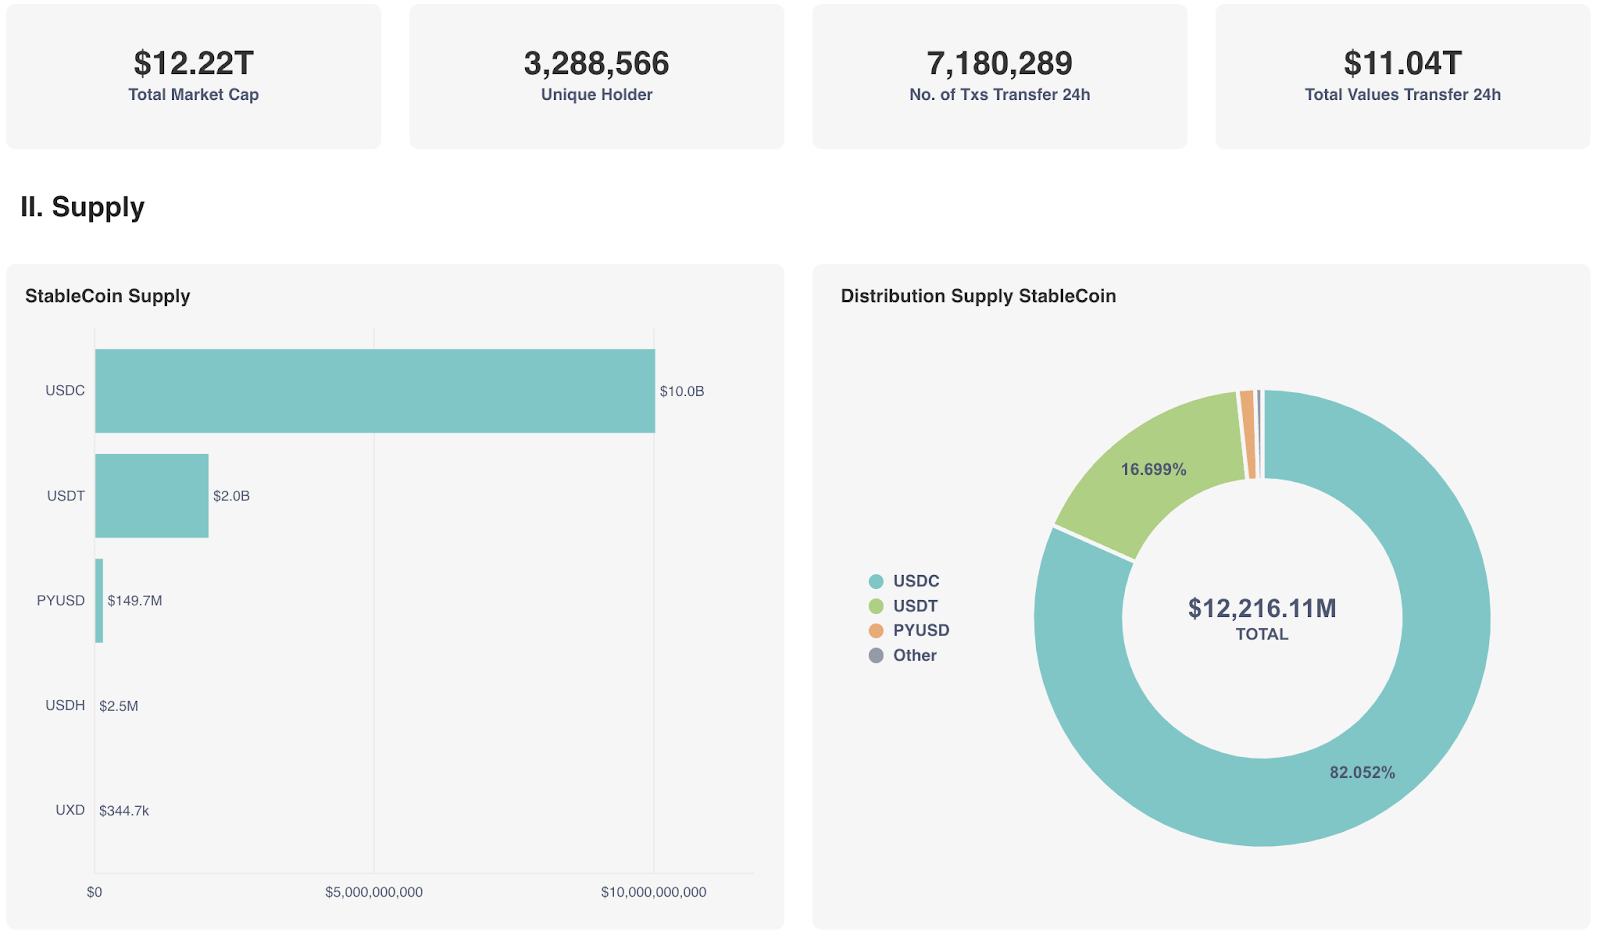
Task: Click the USDC legend color dot
Action: (x=876, y=581)
